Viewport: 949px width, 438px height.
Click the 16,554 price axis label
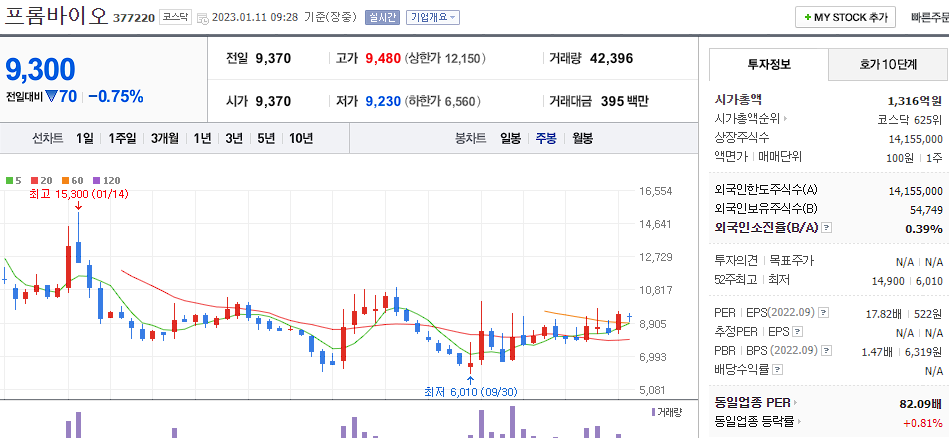point(655,191)
